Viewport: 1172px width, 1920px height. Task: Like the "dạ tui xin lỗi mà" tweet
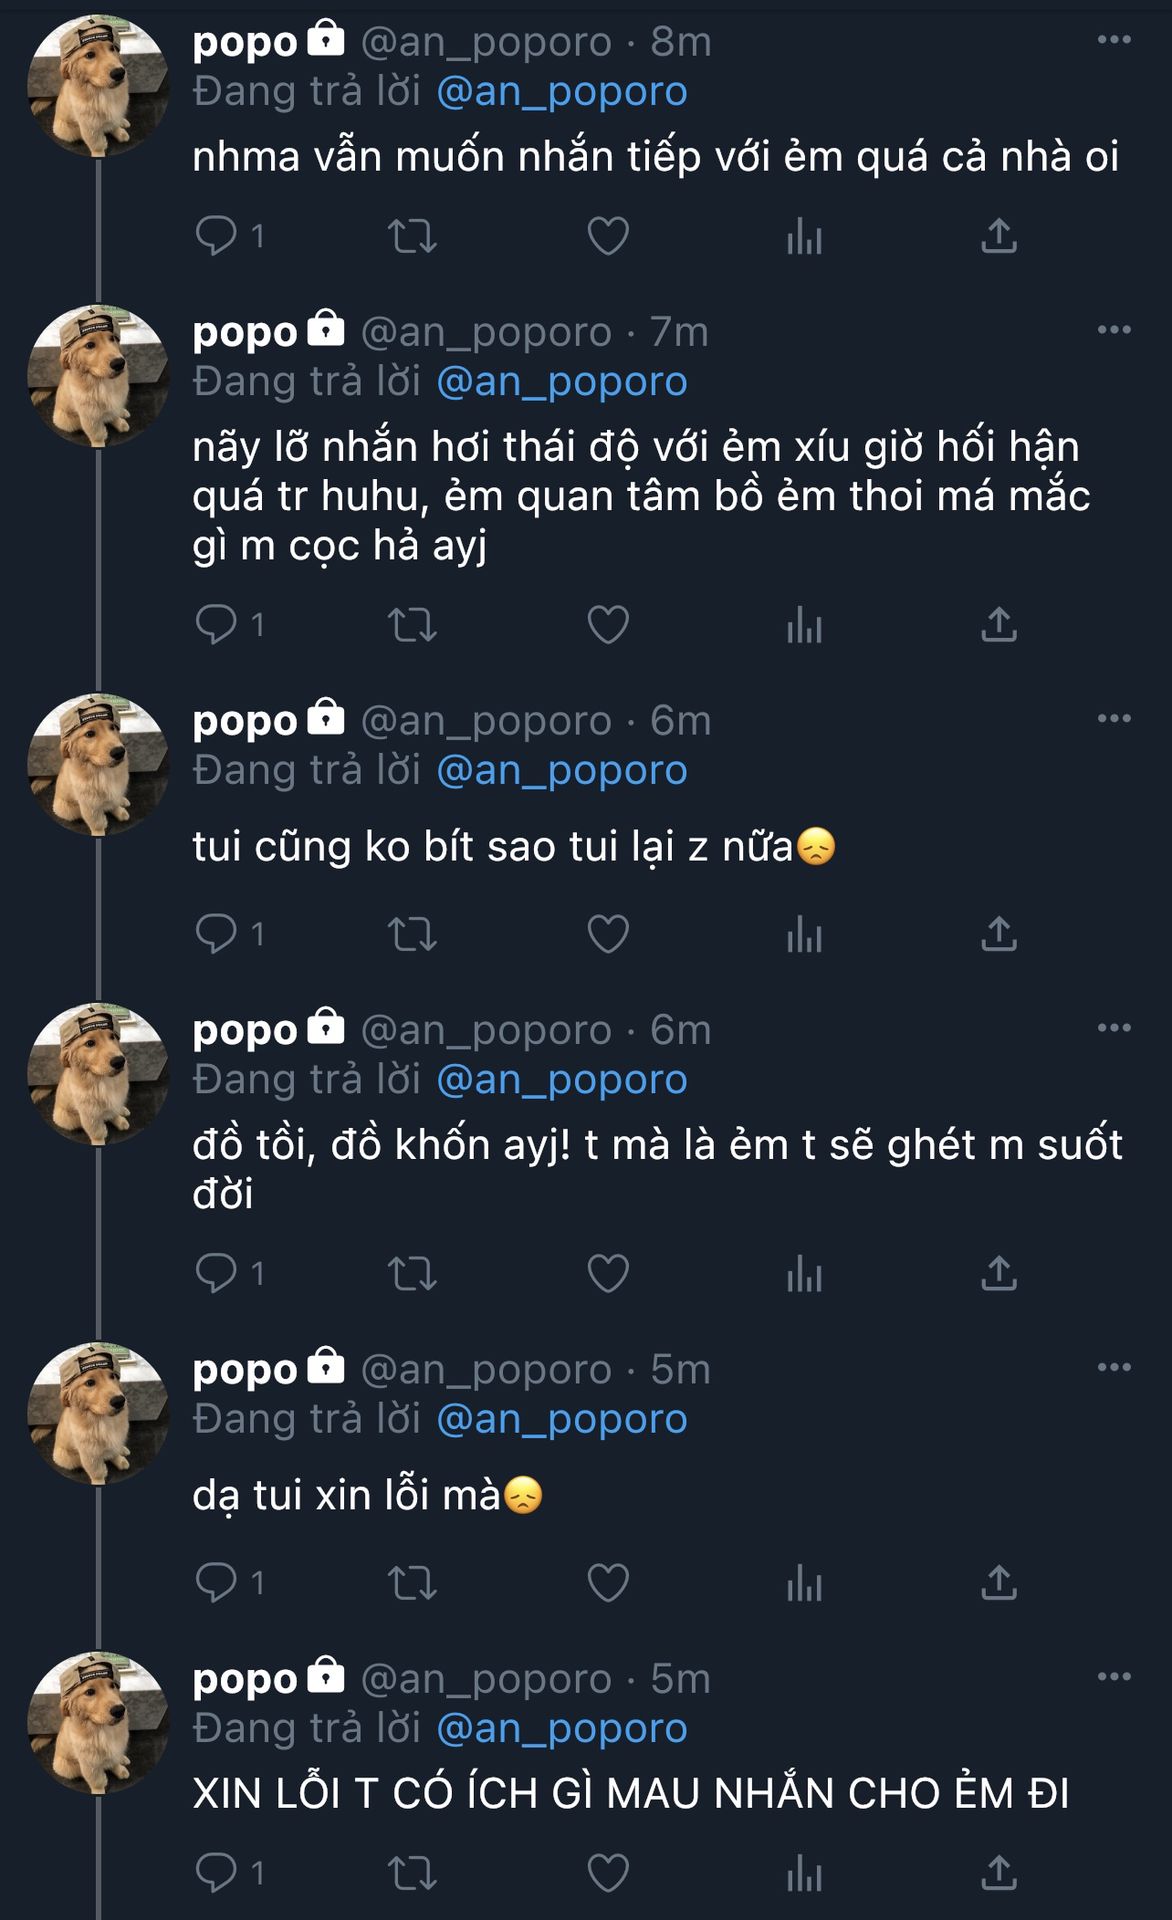(608, 1583)
